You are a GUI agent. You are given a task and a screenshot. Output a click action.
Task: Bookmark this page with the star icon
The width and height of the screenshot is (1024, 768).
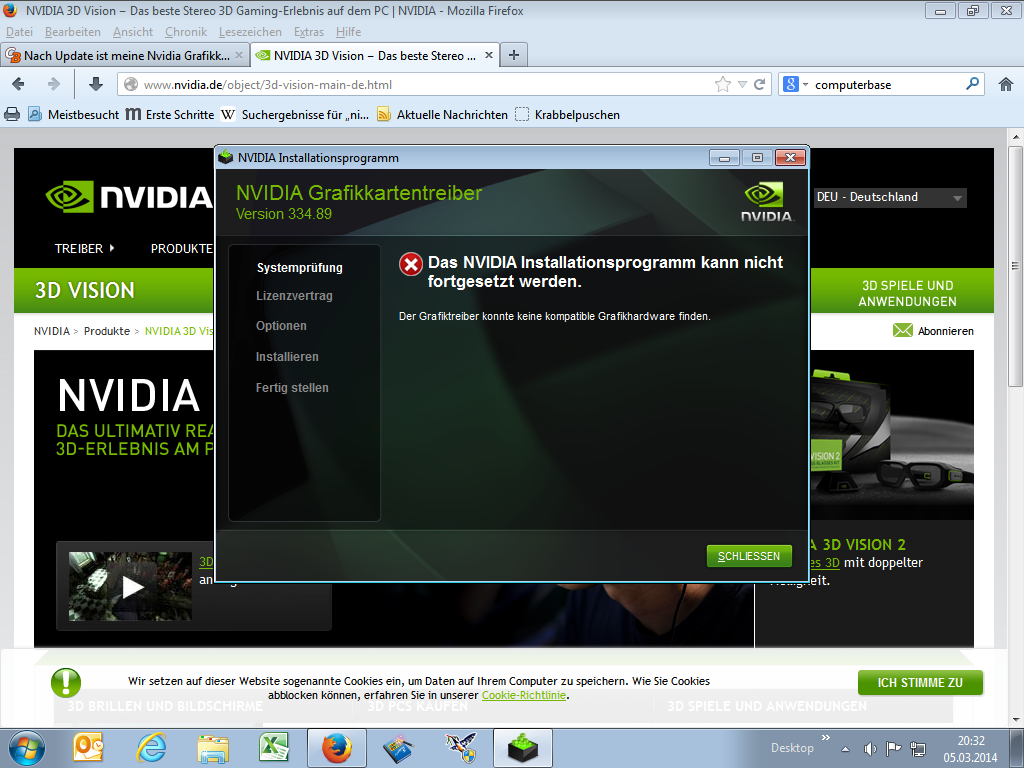[x=722, y=84]
